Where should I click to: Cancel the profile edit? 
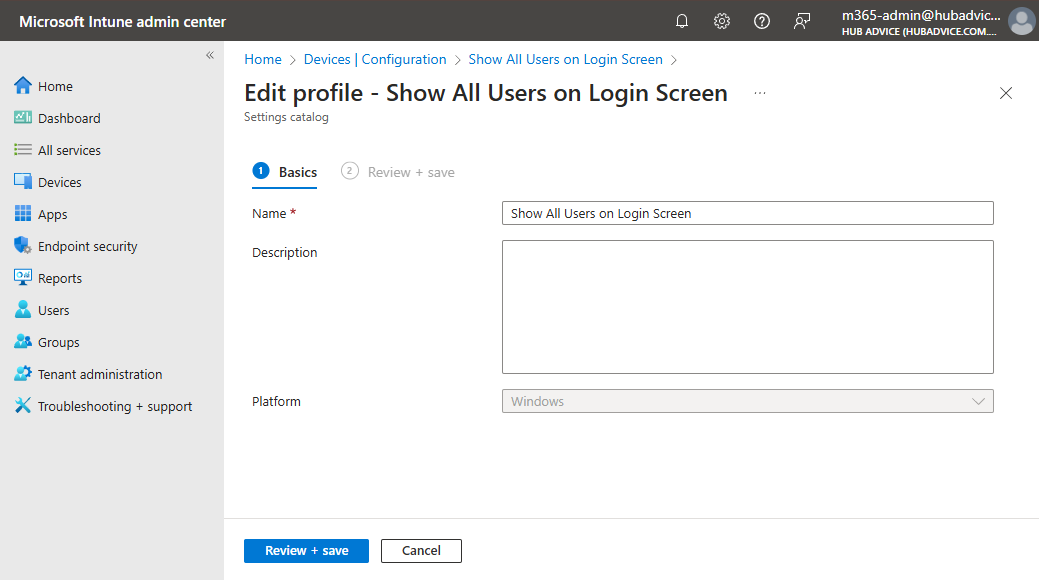(421, 551)
